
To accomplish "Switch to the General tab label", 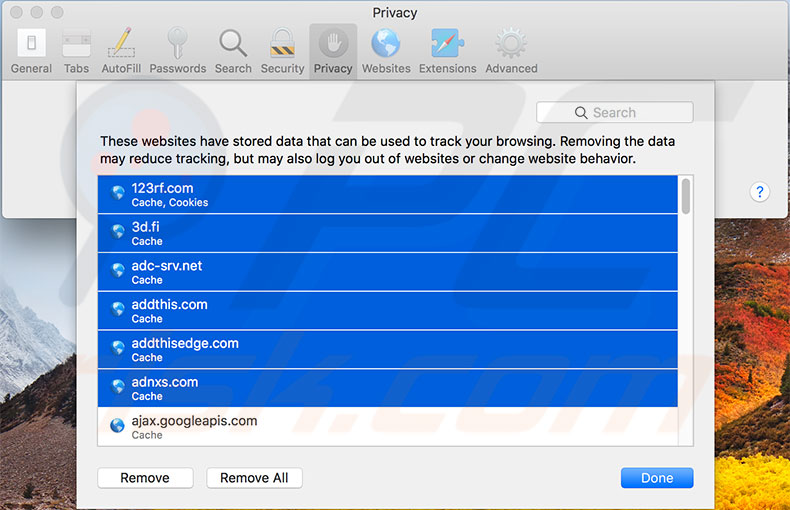I will pyautogui.click(x=31, y=69).
